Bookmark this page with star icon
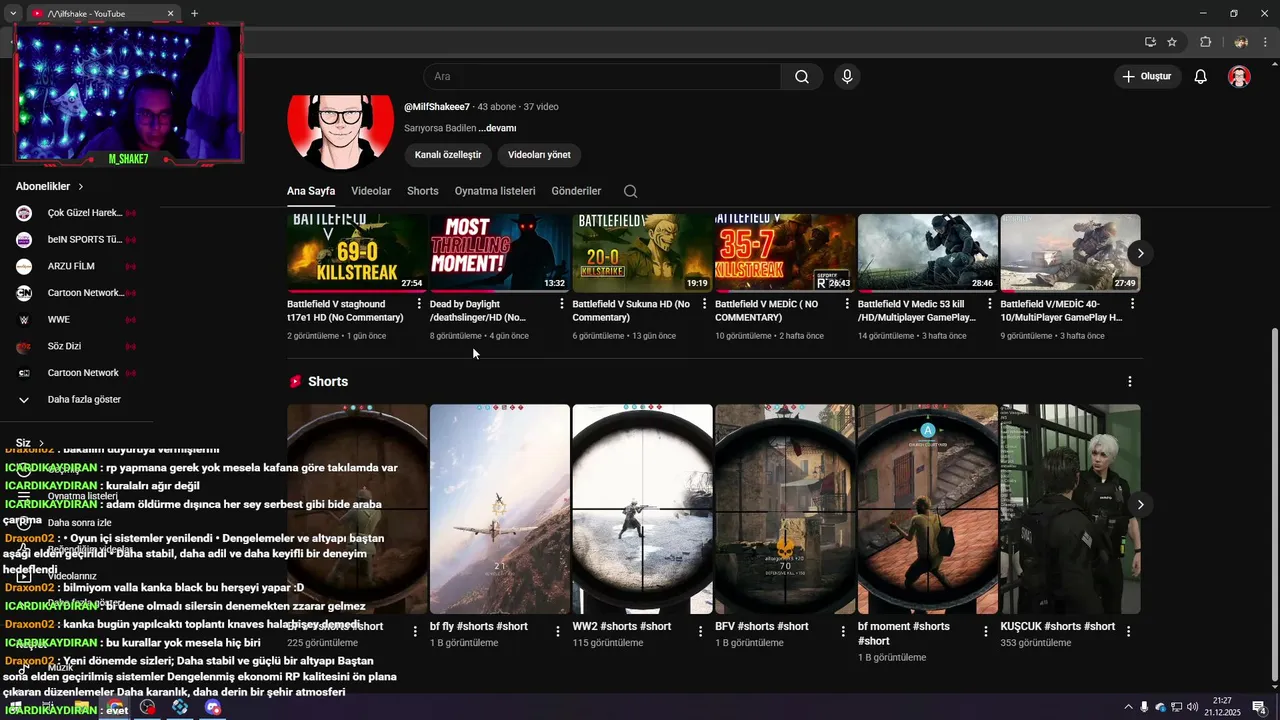Image resolution: width=1280 pixels, height=720 pixels. pos(1172,42)
